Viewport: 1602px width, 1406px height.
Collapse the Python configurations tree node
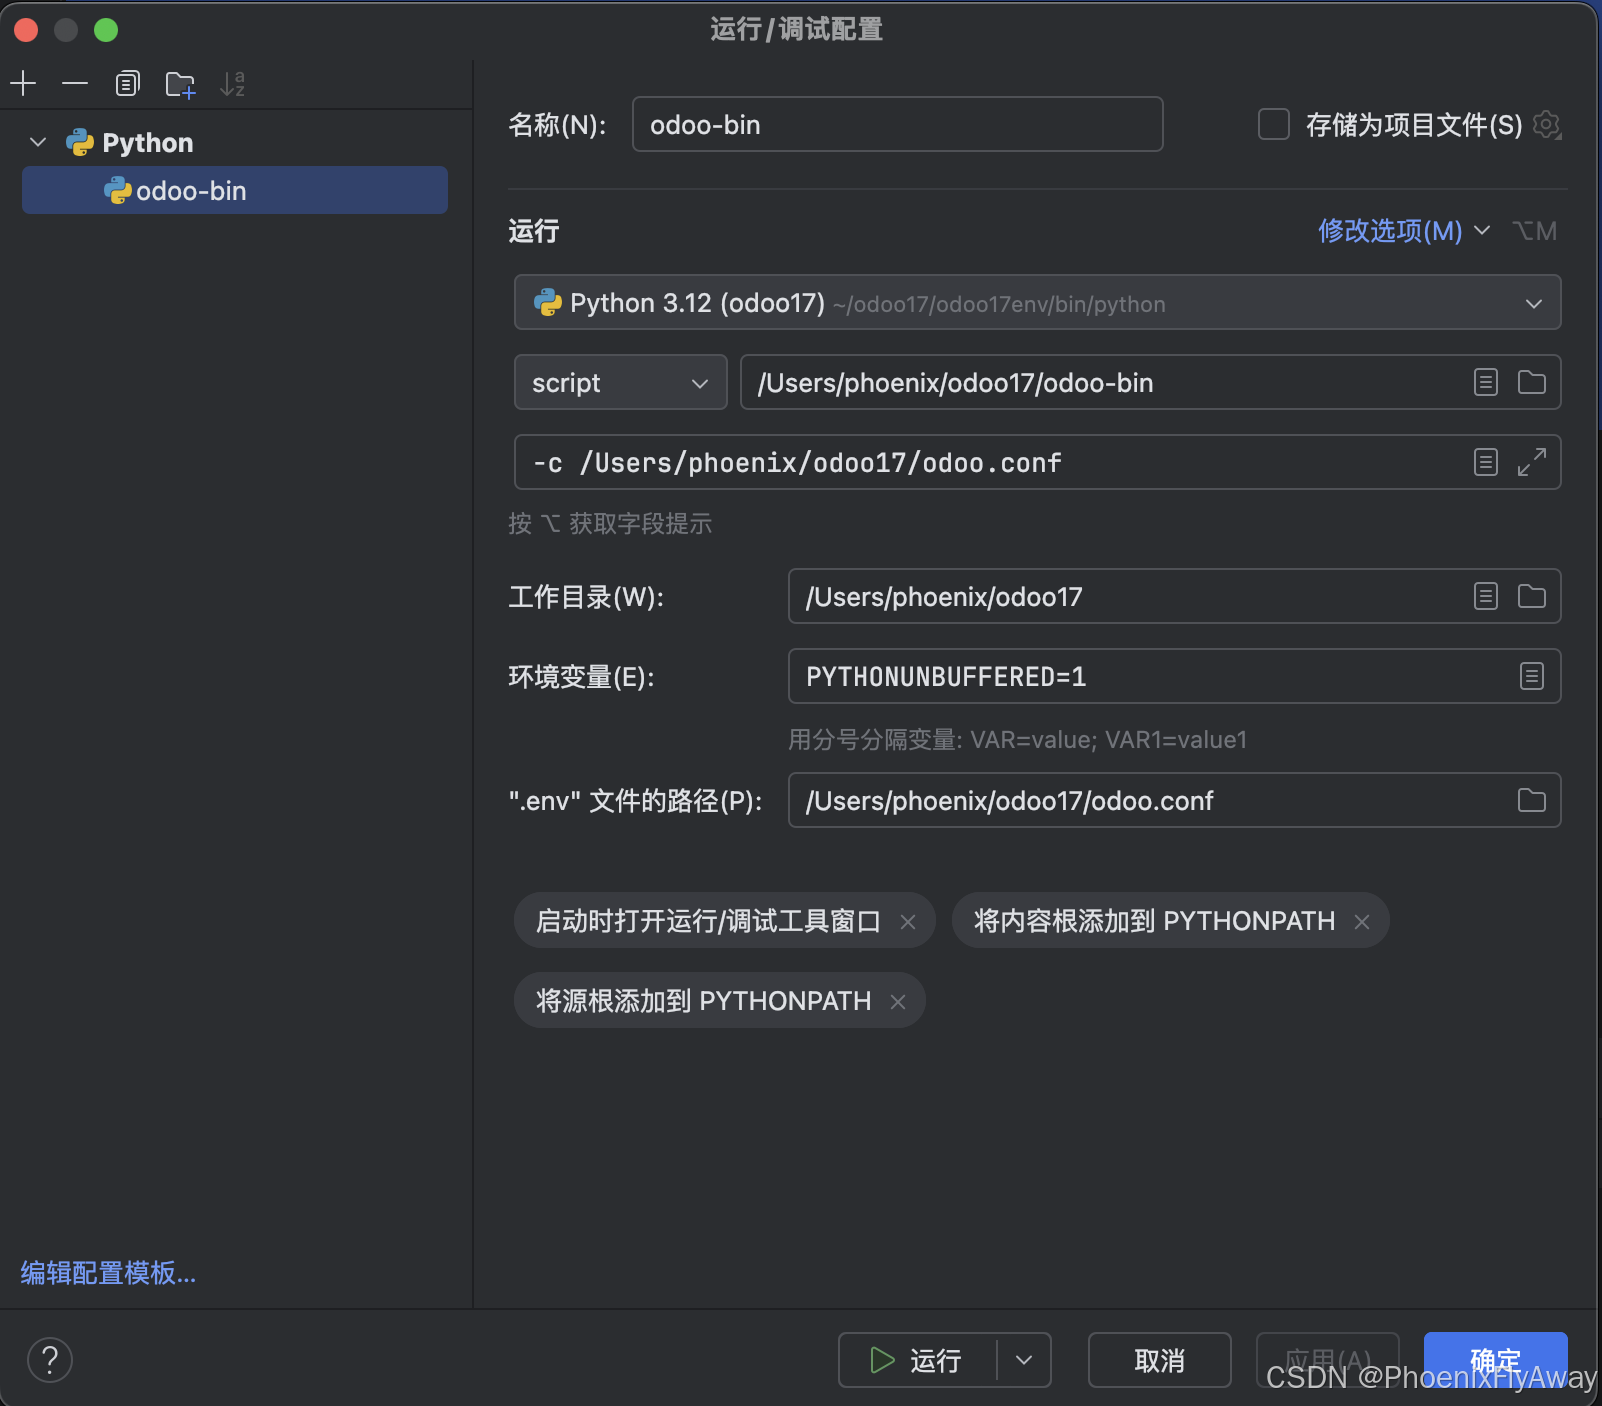[x=38, y=142]
